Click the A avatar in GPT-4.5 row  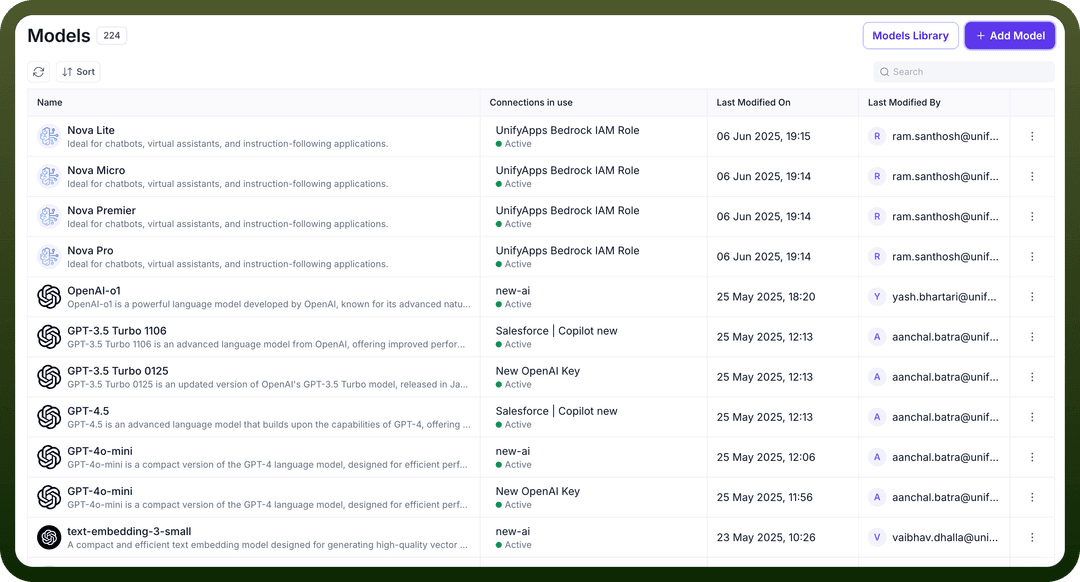coord(877,417)
